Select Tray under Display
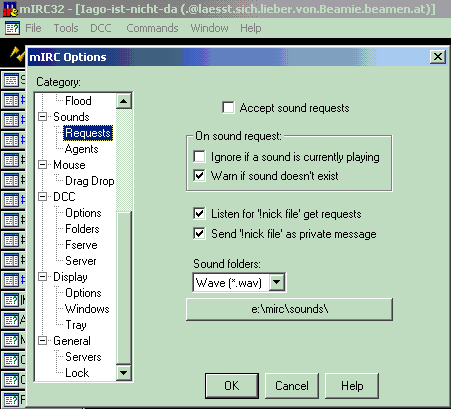 click(76, 325)
